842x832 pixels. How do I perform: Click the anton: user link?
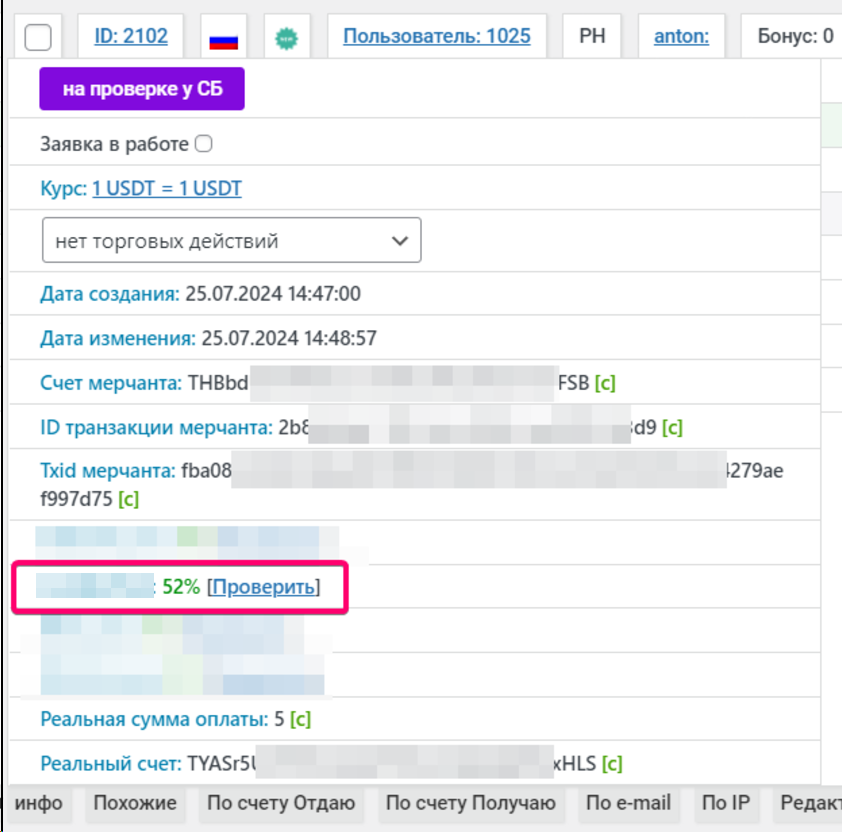(681, 37)
